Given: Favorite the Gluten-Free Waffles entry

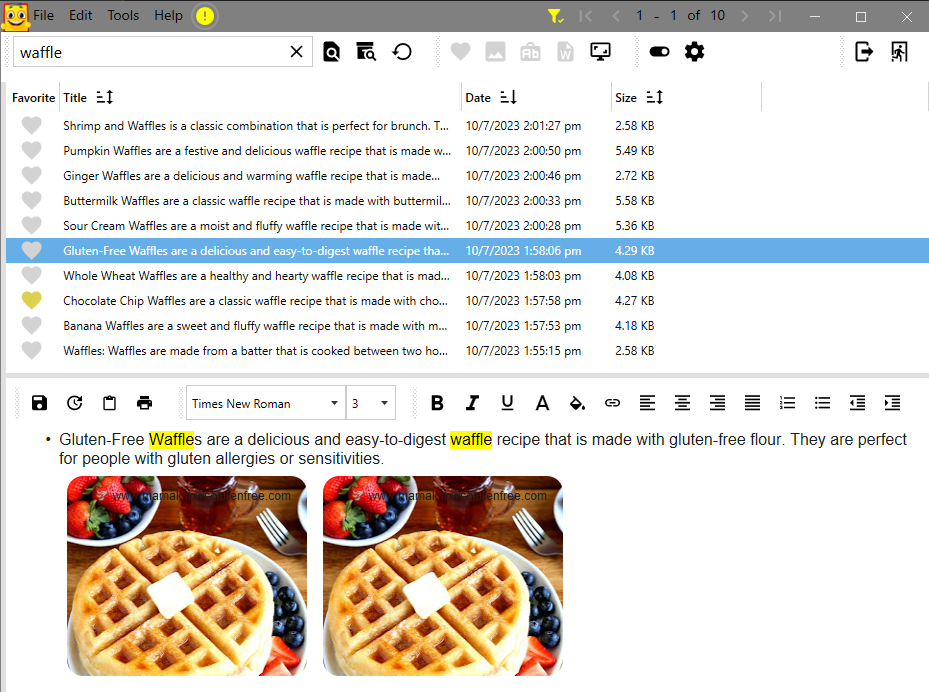Looking at the screenshot, I should tap(31, 251).
